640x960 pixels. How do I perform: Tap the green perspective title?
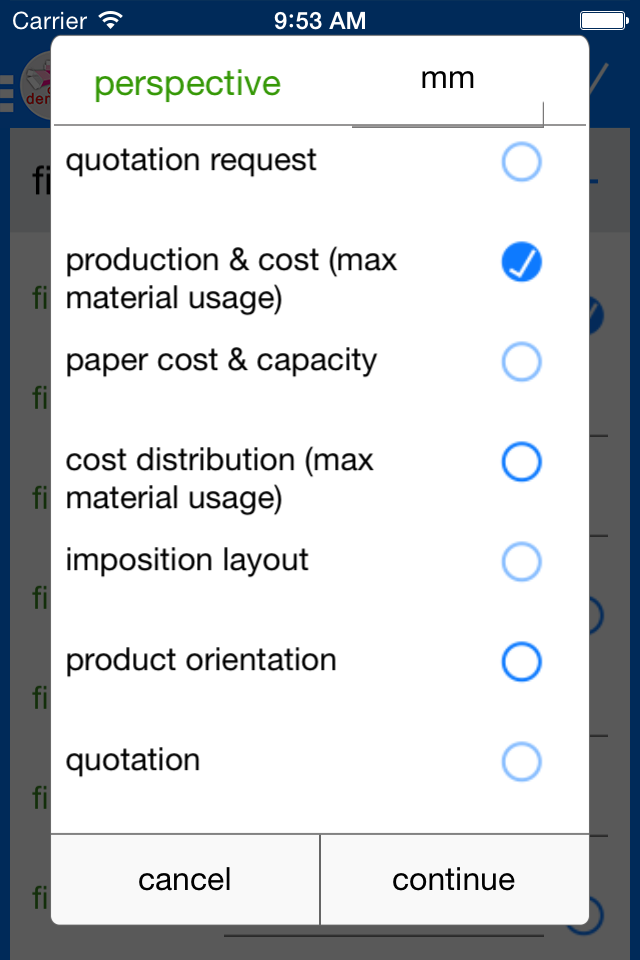pyautogui.click(x=187, y=84)
